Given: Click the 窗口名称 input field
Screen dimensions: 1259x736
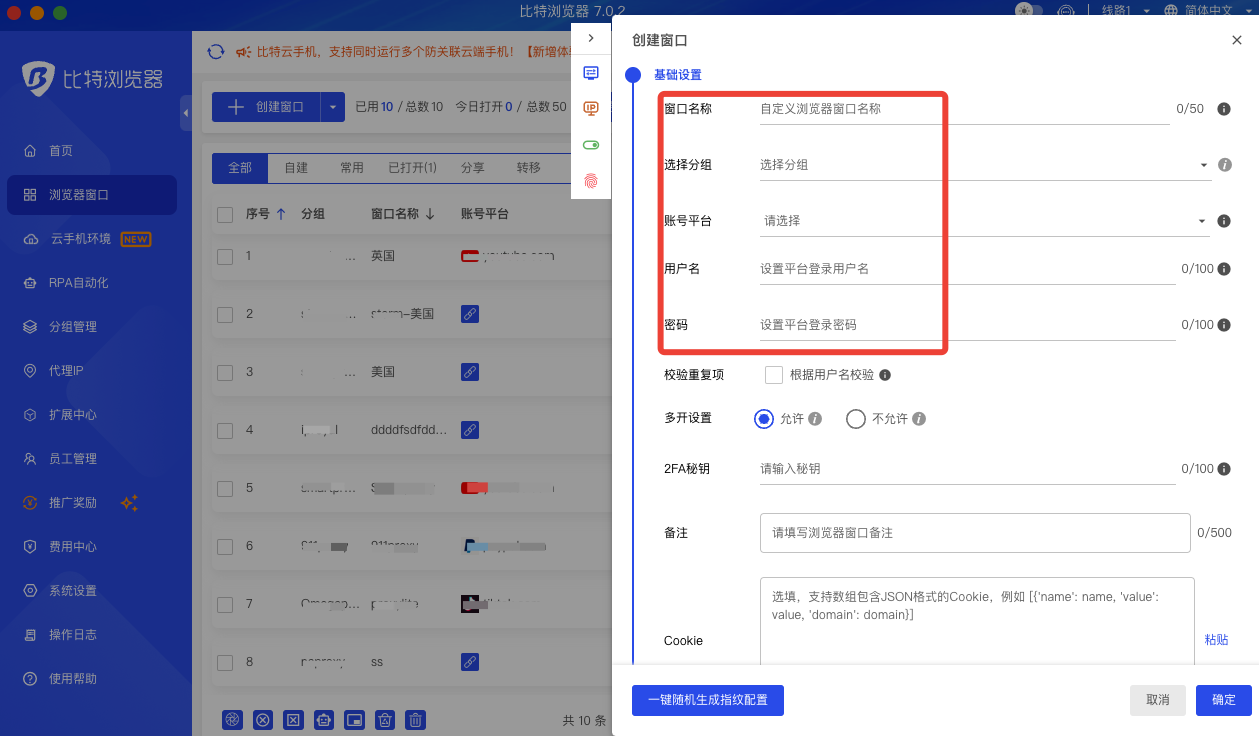Looking at the screenshot, I should 964,109.
